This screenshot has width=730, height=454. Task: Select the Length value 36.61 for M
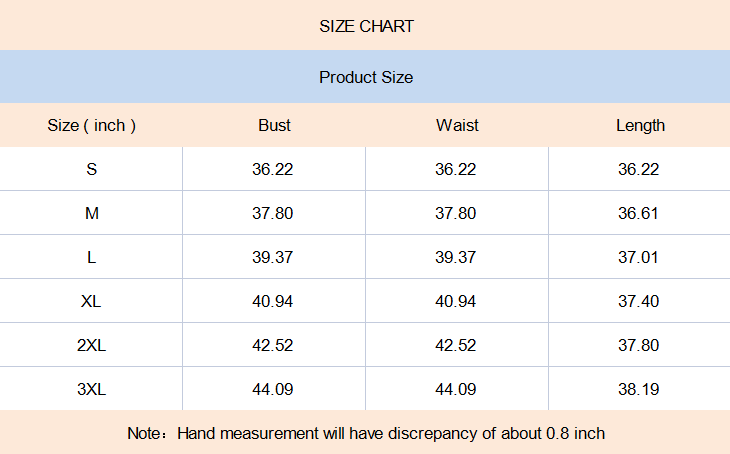tap(639, 213)
